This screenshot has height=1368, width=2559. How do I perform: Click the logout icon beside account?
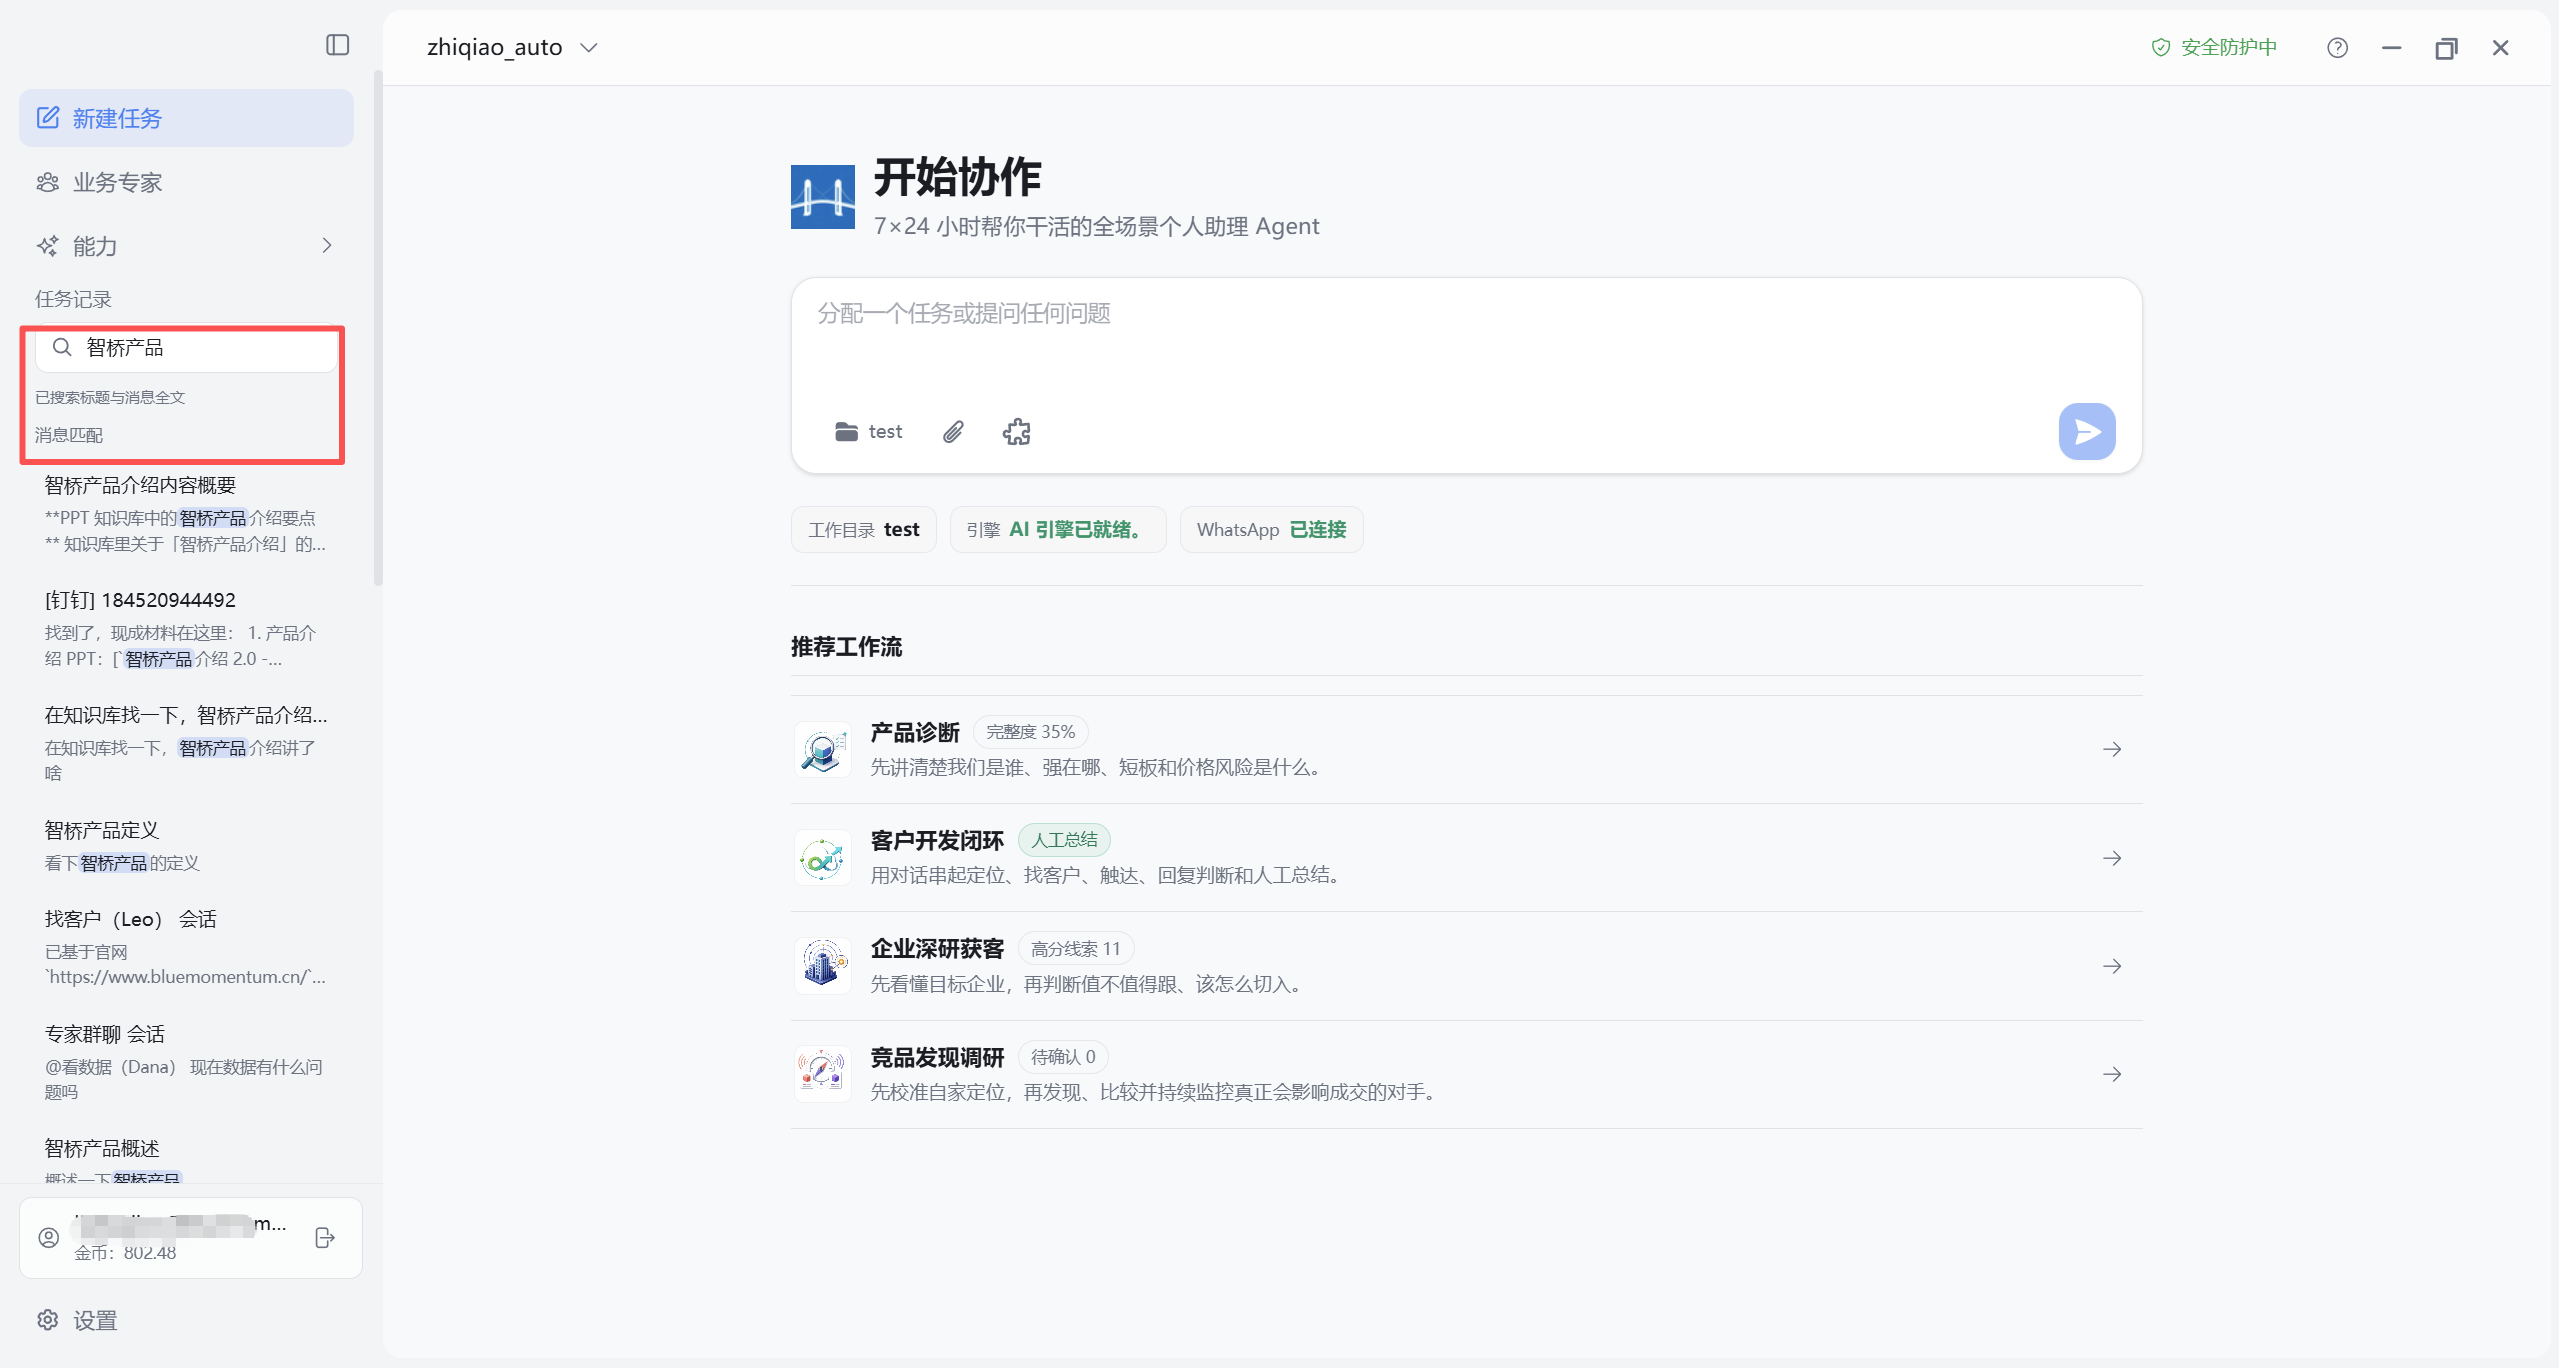(x=325, y=1238)
